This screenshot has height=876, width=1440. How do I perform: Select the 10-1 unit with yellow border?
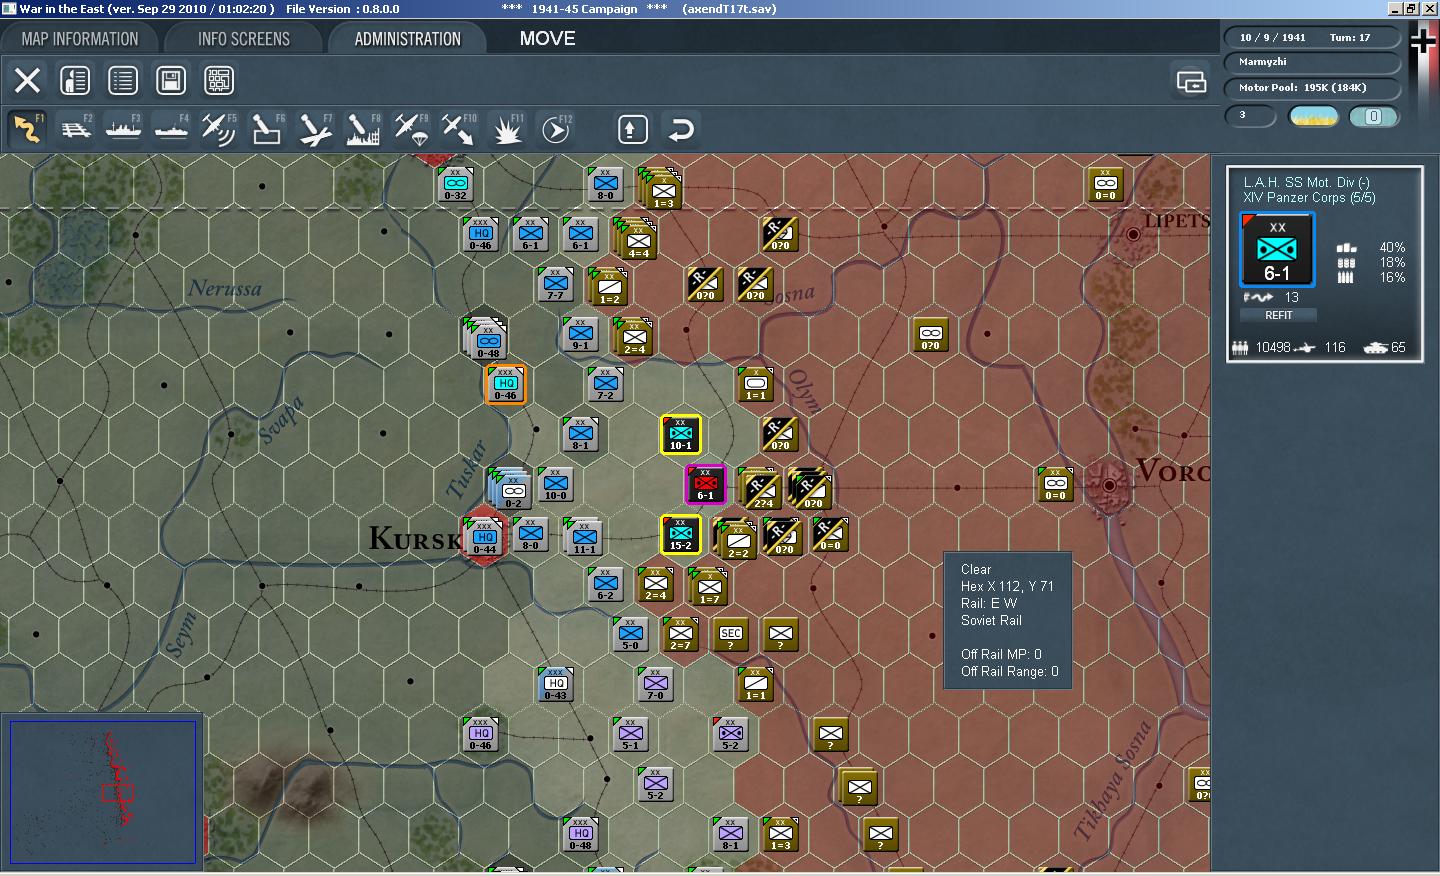click(681, 435)
